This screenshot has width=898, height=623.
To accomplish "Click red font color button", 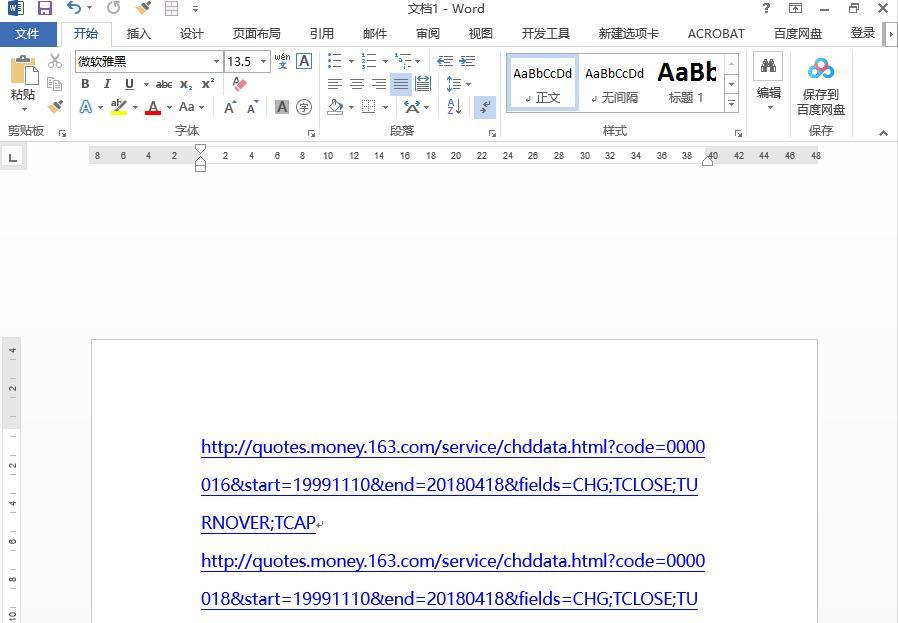I will pyautogui.click(x=153, y=107).
